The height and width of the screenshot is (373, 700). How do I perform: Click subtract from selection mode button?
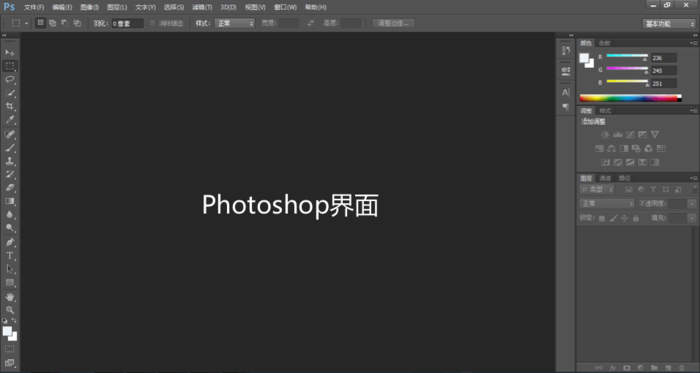[65, 23]
